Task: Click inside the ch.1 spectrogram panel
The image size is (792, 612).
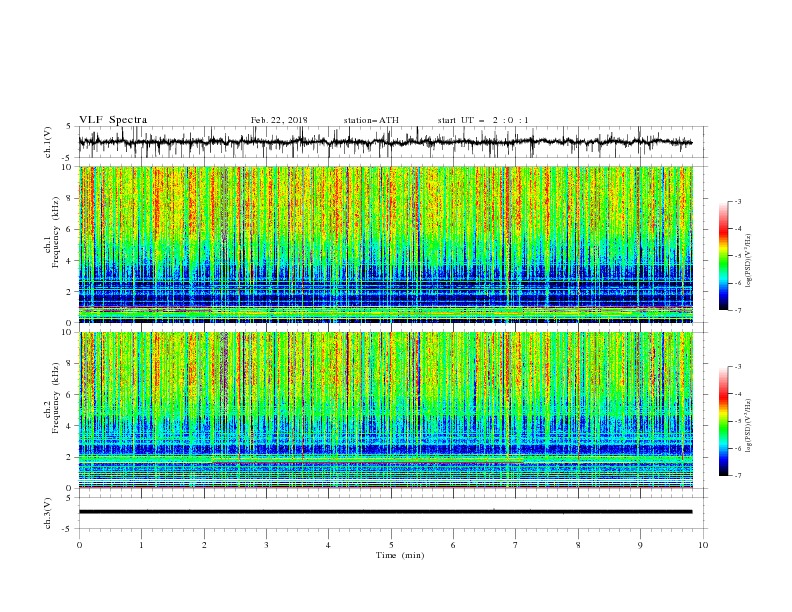Action: 386,244
